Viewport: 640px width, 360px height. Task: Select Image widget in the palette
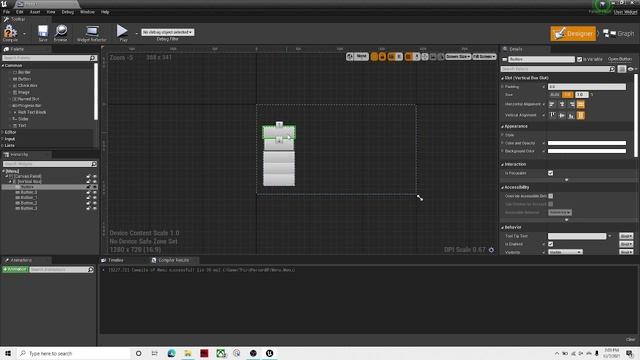click(24, 92)
